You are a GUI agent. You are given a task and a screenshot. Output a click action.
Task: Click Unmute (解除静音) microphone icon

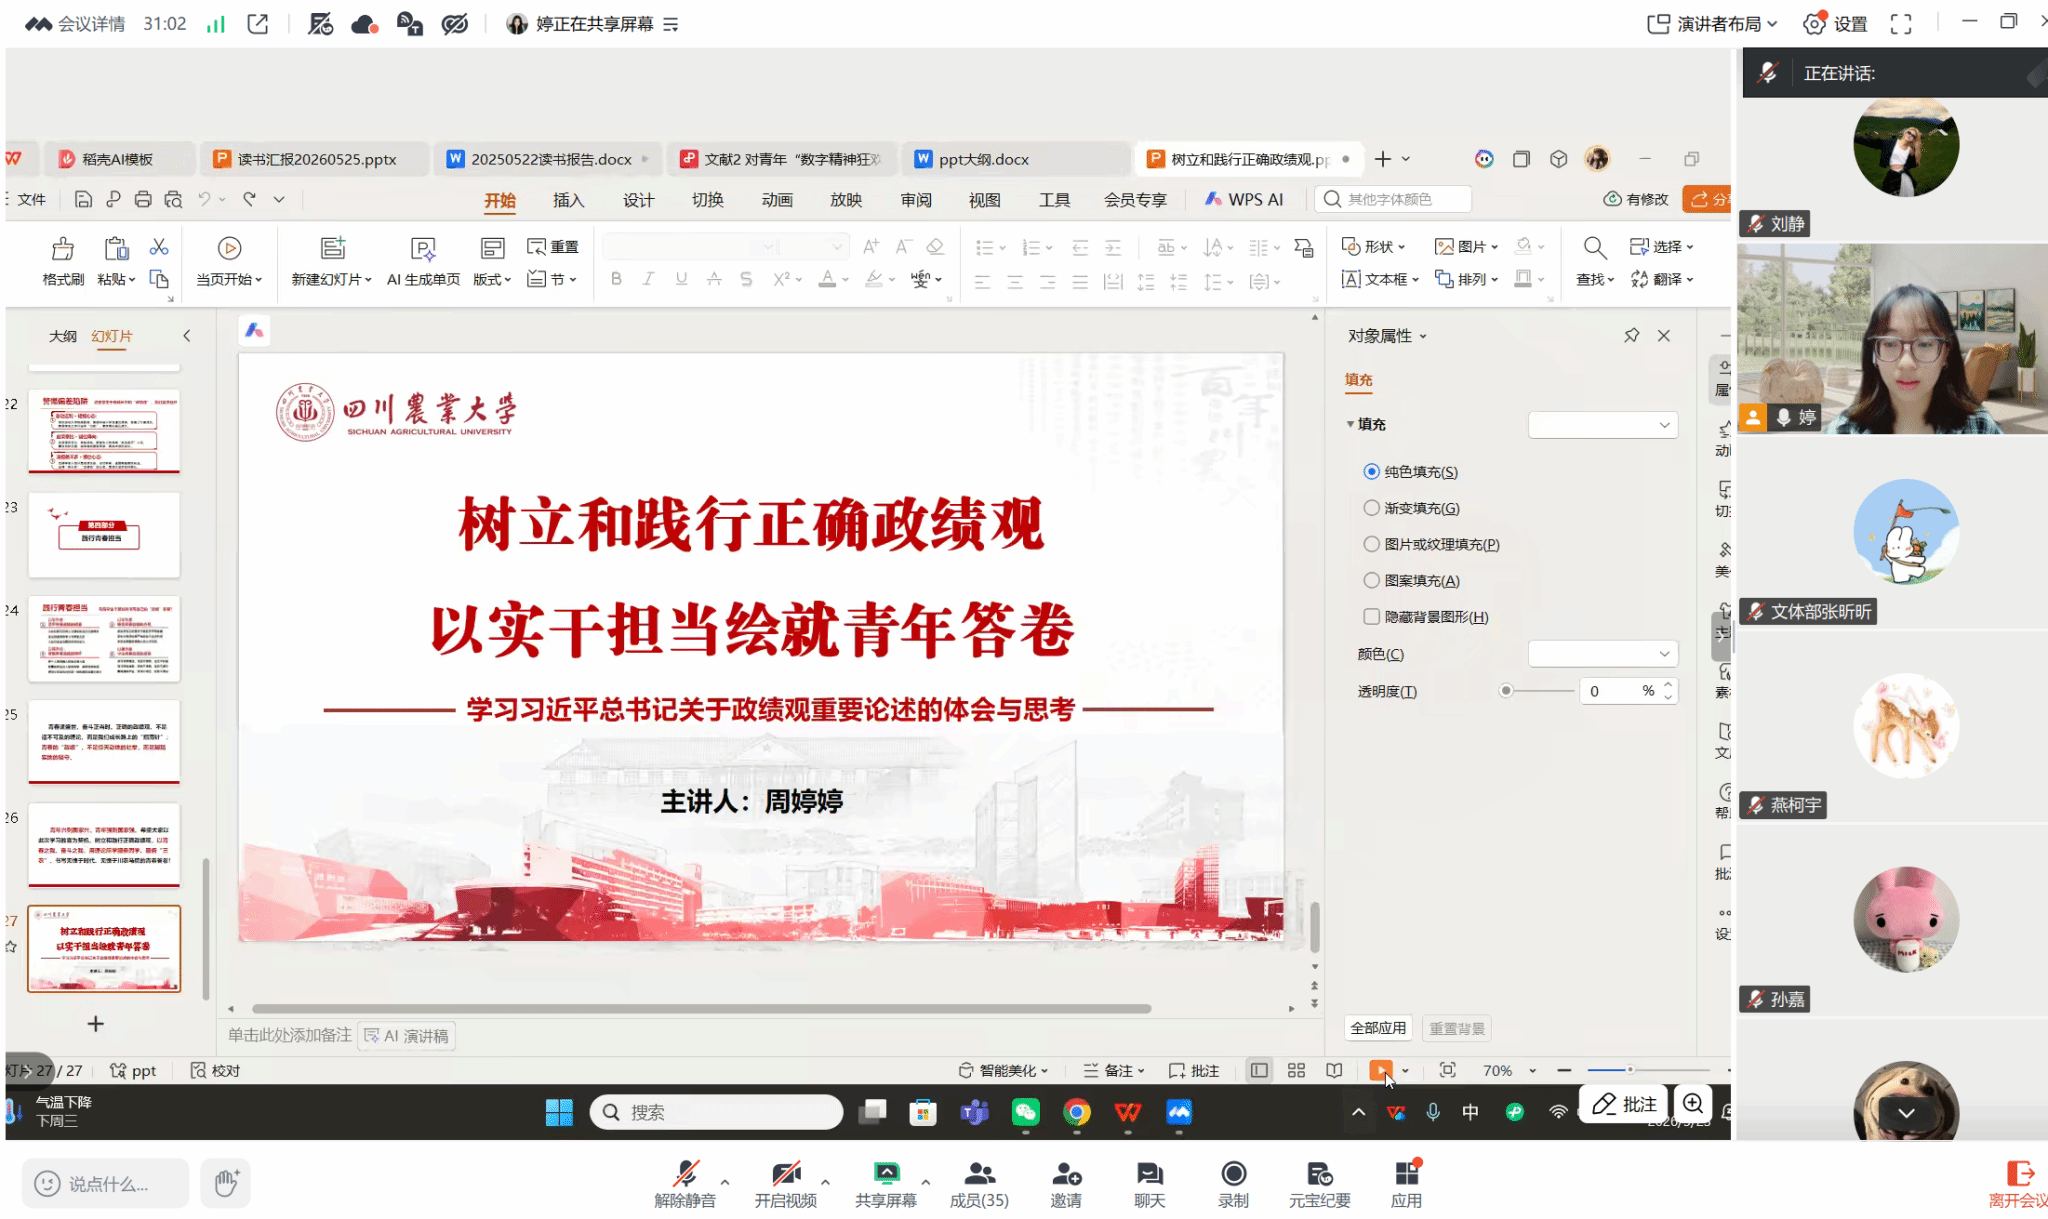point(686,1173)
